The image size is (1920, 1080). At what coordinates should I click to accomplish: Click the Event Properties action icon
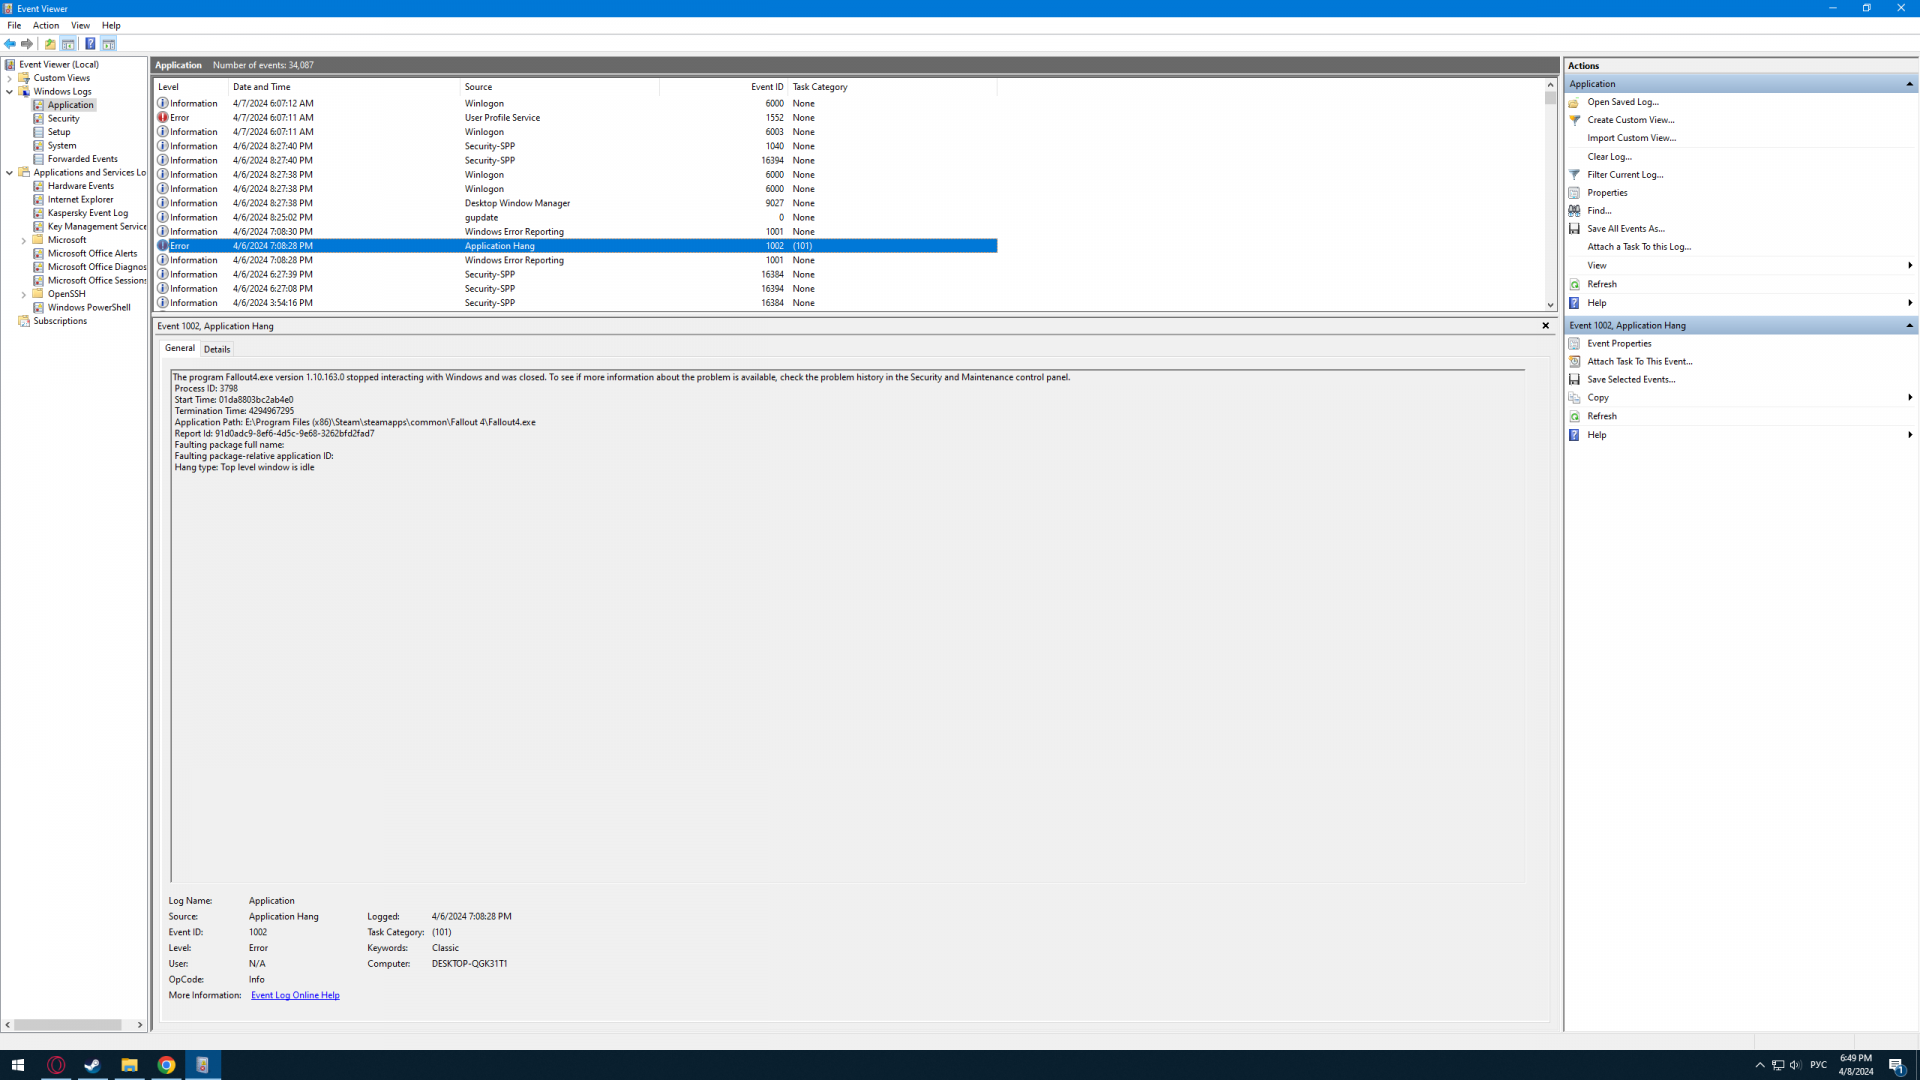click(x=1574, y=344)
